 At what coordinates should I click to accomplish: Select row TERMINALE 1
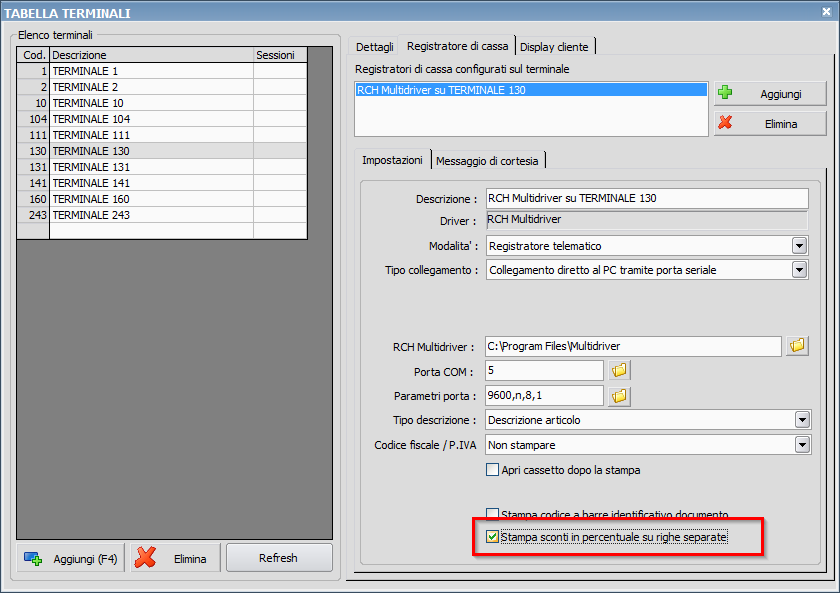(x=162, y=71)
